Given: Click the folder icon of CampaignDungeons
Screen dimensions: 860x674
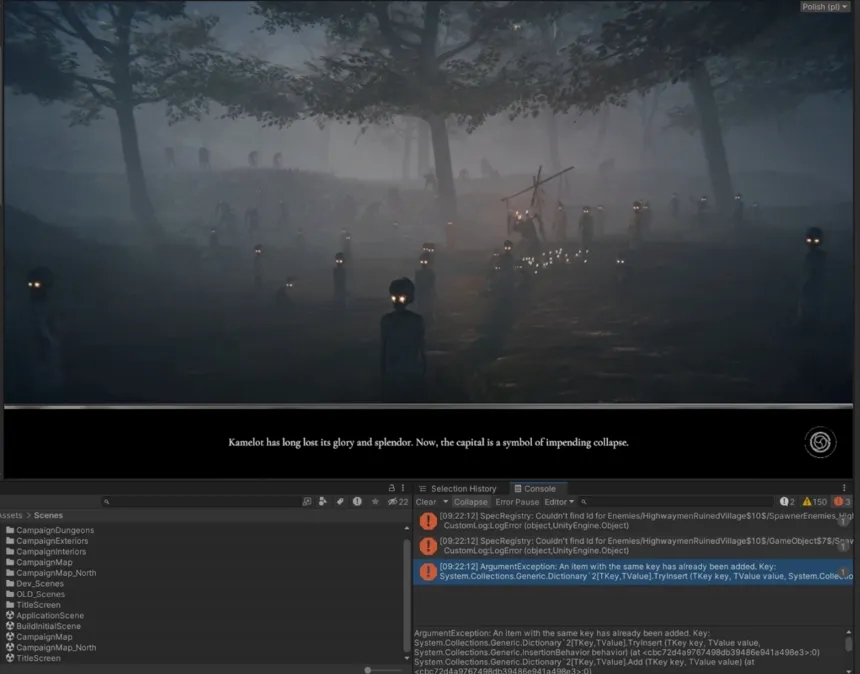Looking at the screenshot, I should (10, 530).
